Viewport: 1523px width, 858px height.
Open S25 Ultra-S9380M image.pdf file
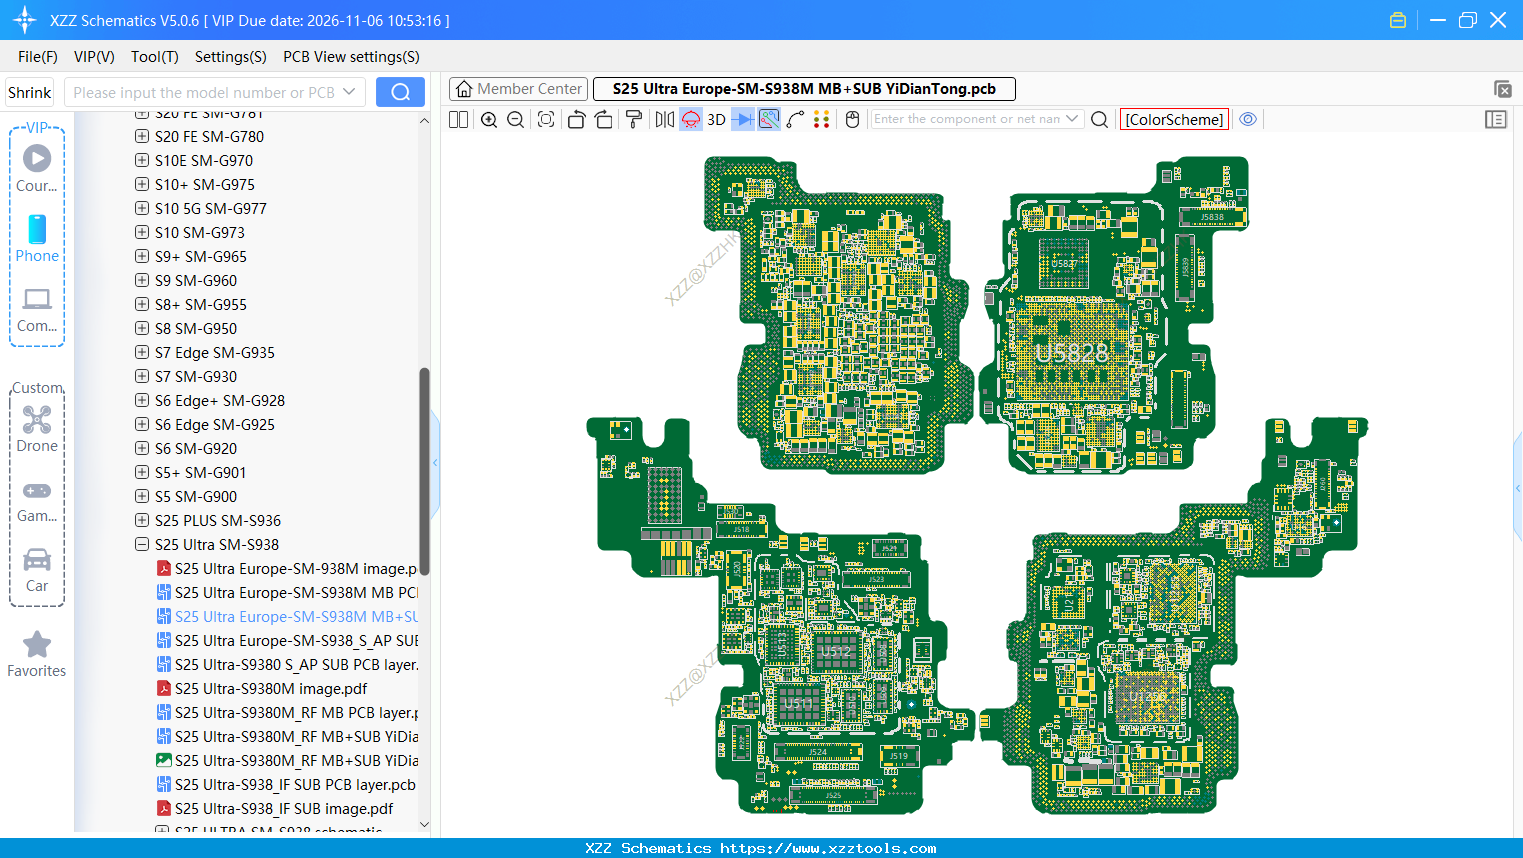pos(262,688)
